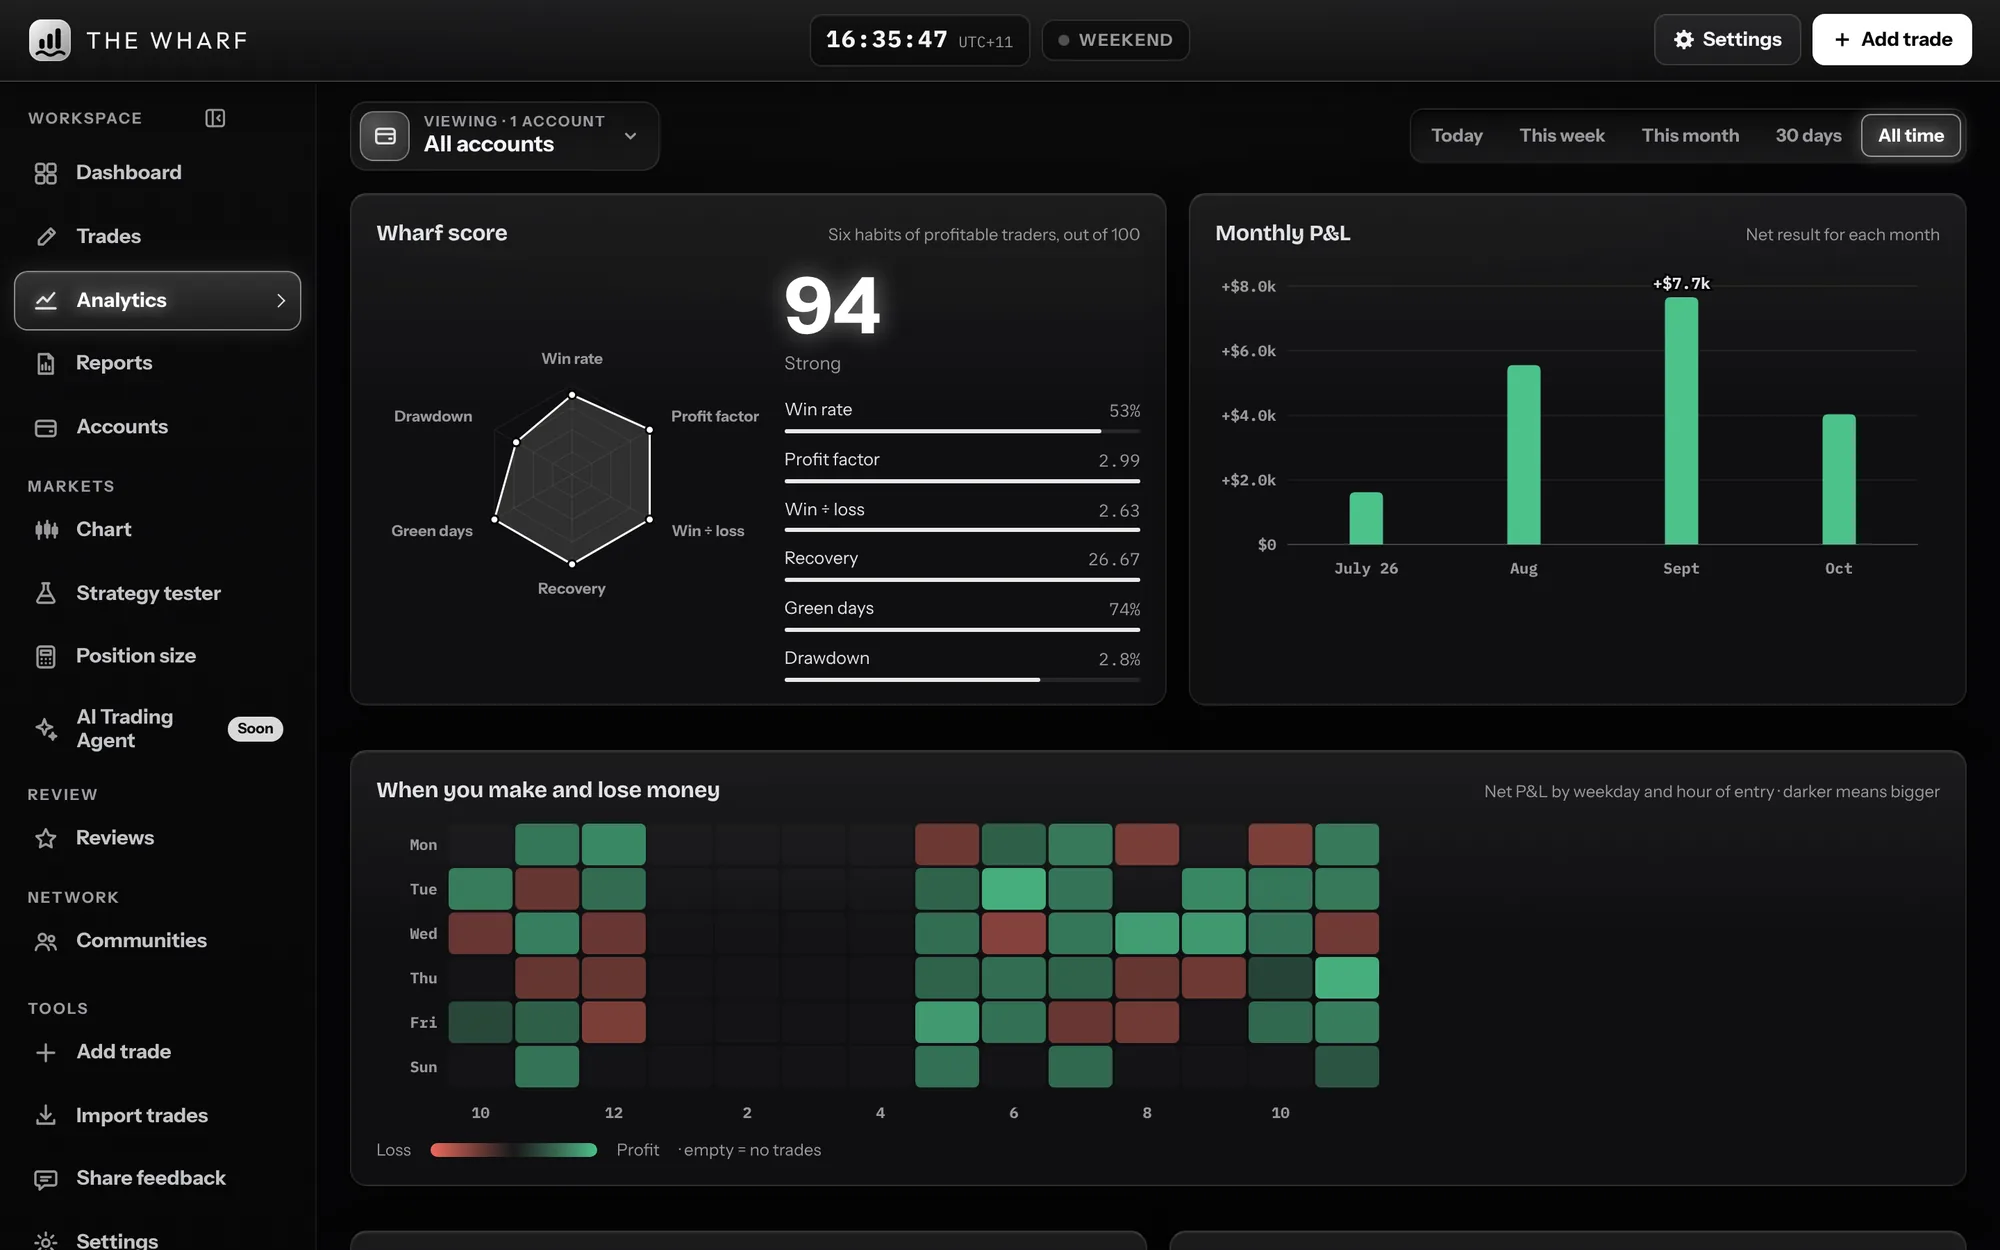Click the Chart candlestick icon
2000x1250 pixels.
click(x=46, y=530)
